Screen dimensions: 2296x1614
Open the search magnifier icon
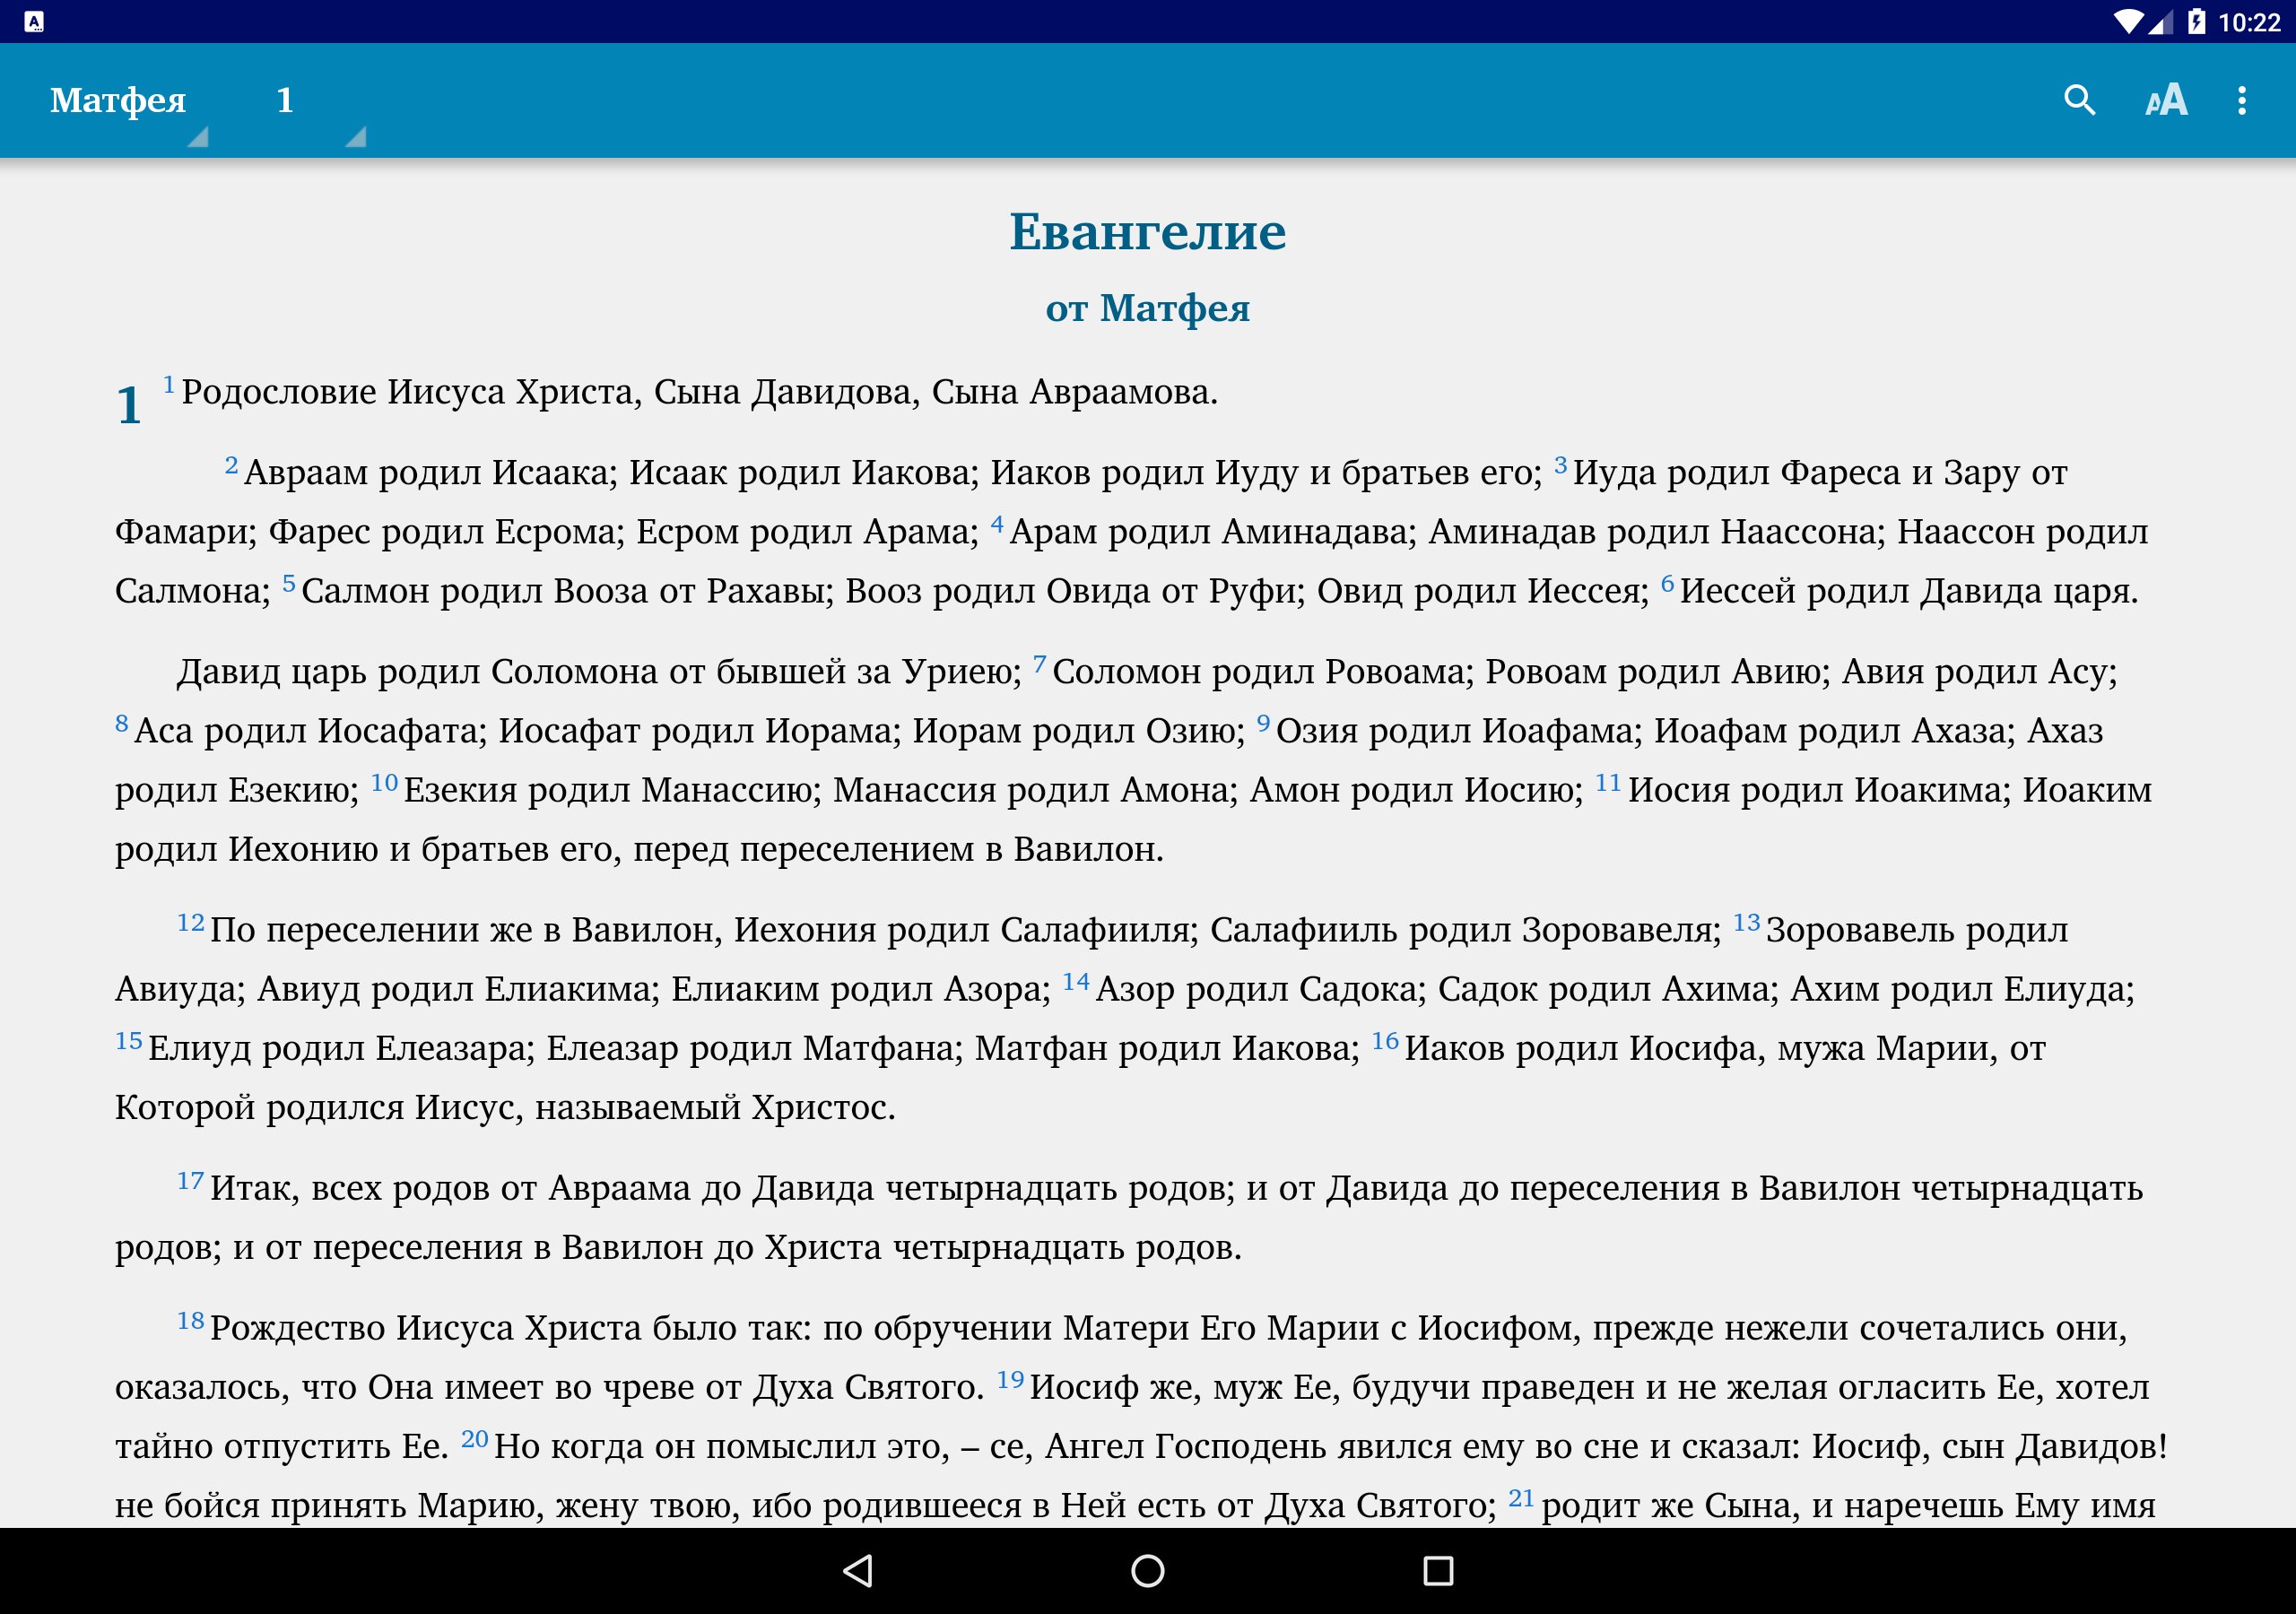2079,100
